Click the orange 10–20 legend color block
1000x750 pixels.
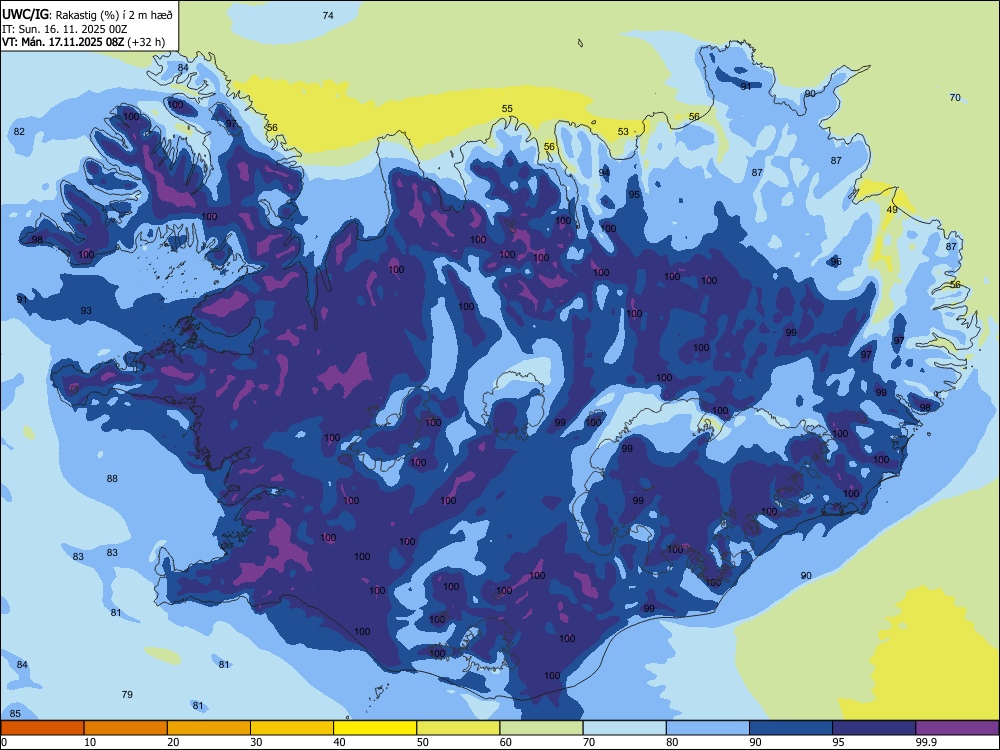(x=126, y=728)
